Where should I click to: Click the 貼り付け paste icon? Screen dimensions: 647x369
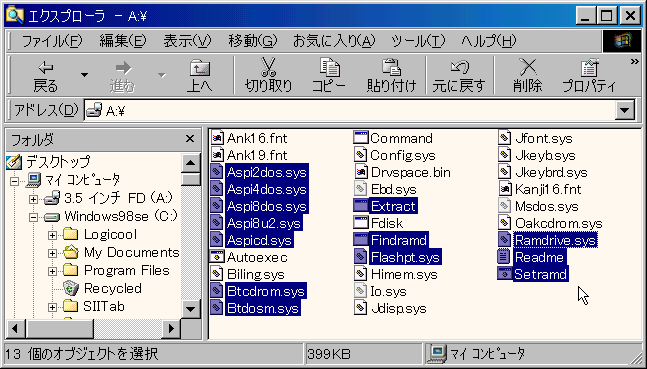391,67
